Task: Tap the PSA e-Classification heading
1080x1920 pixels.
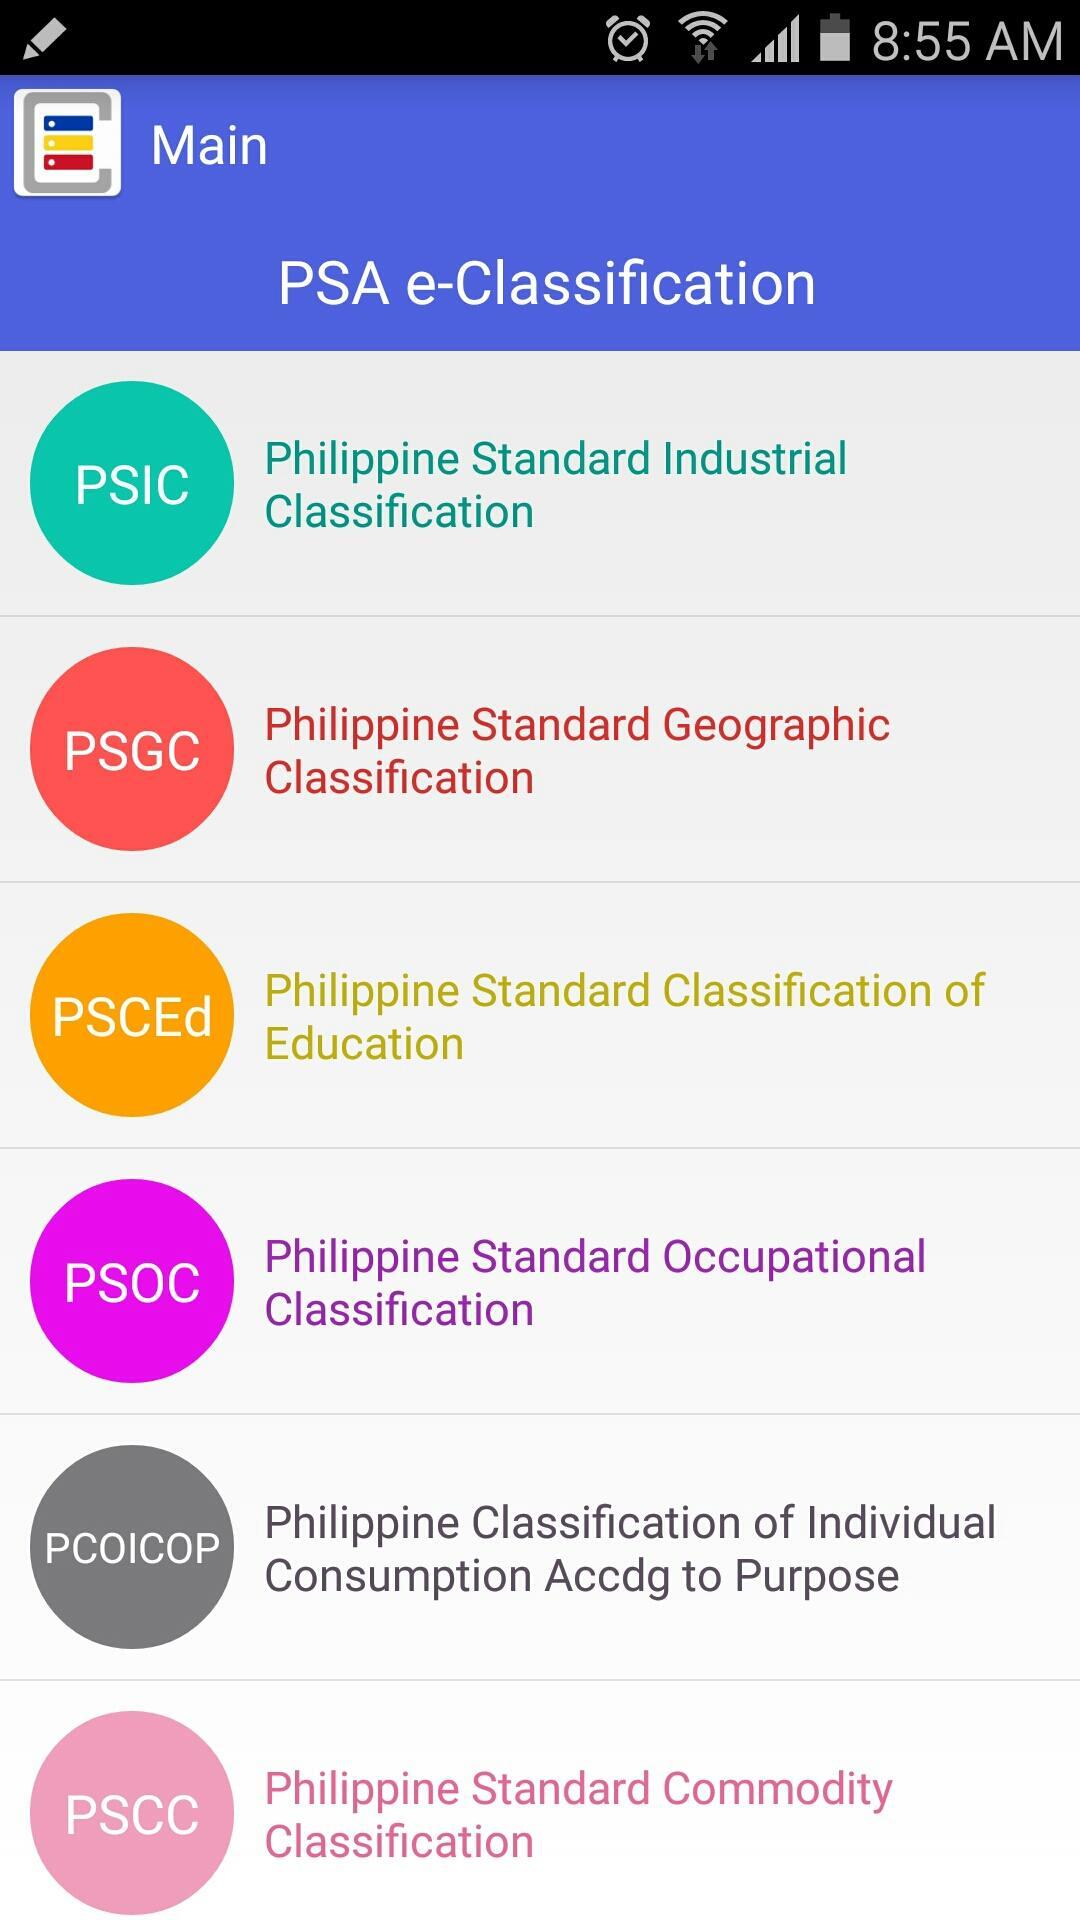Action: [x=547, y=283]
